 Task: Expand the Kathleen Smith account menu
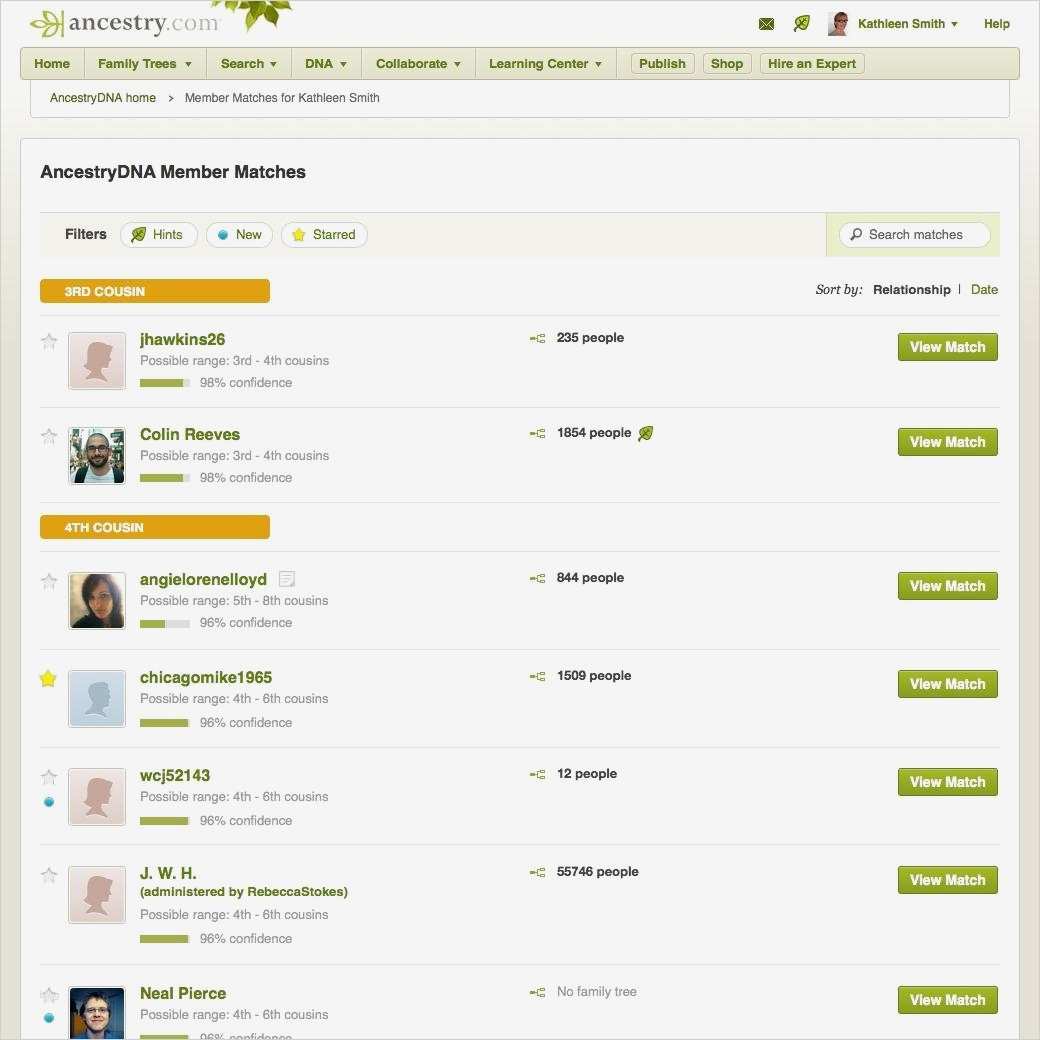pyautogui.click(x=907, y=24)
